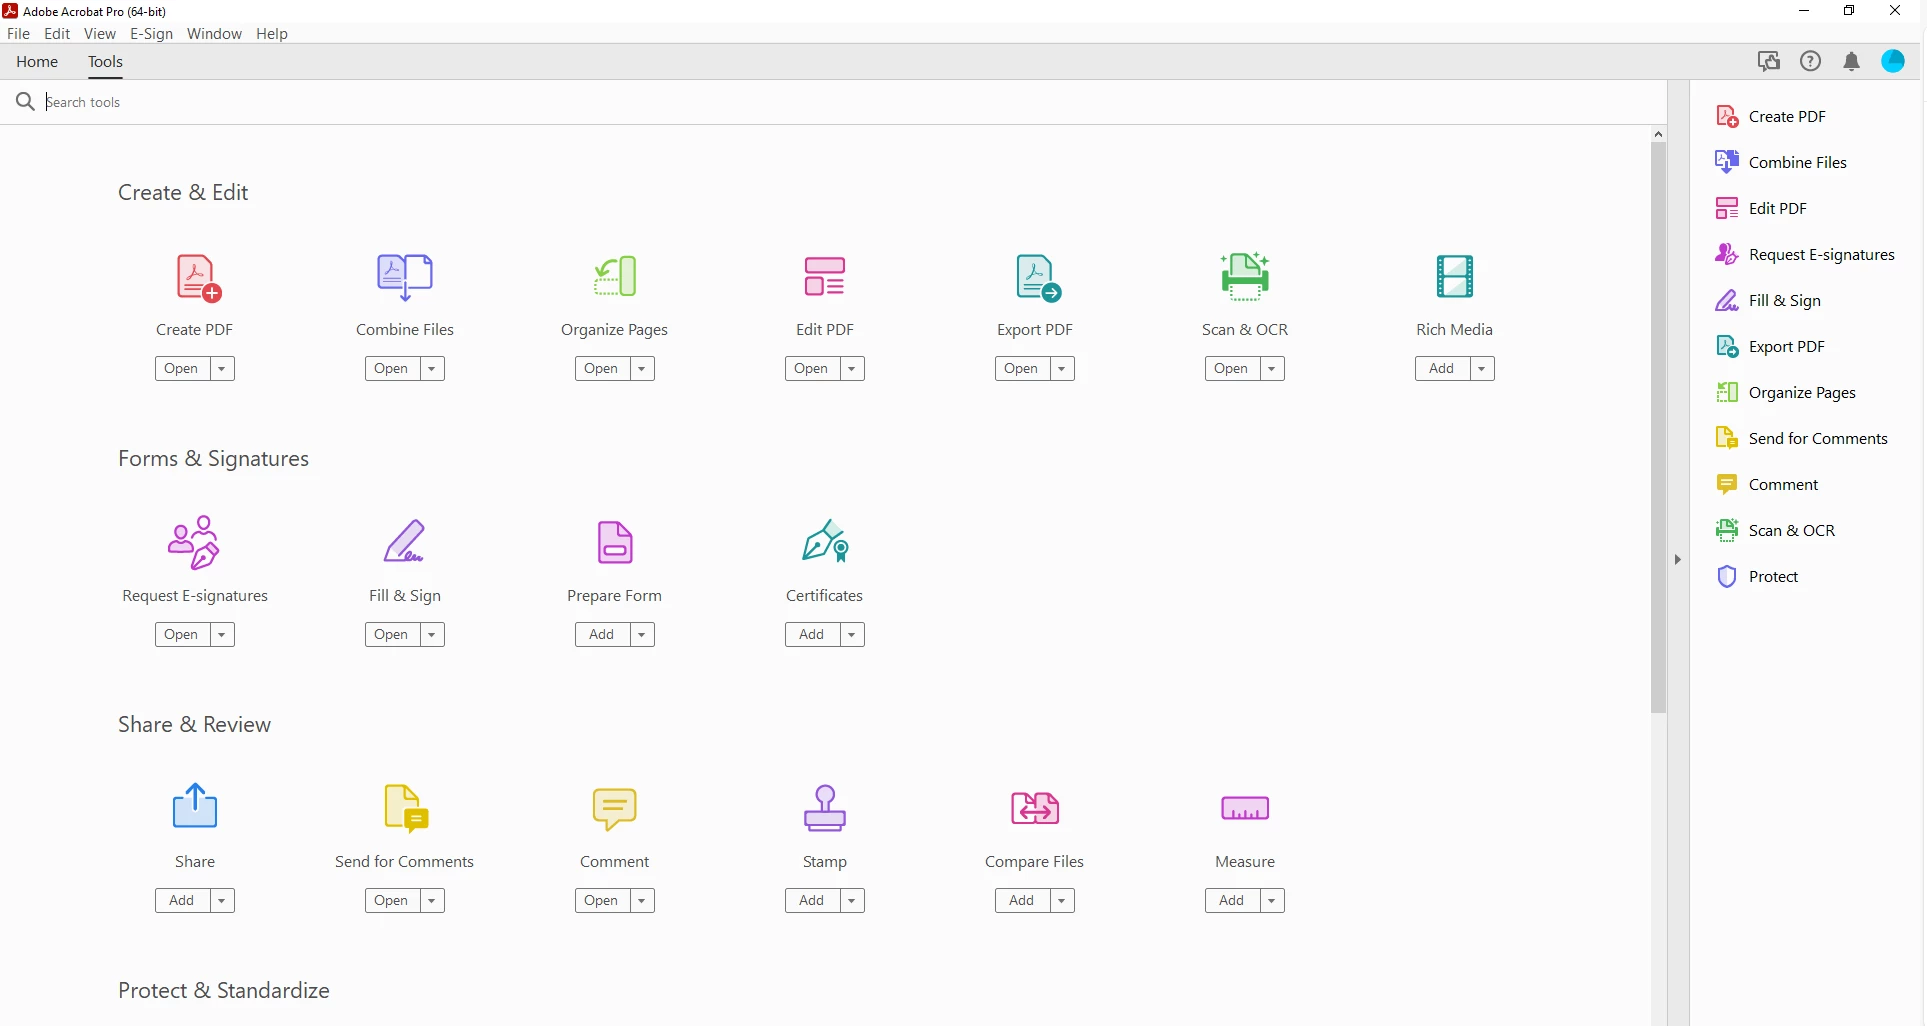Viewport: 1927px width, 1026px height.
Task: Expand the Prepare Form Add dropdown arrow
Action: 642,635
